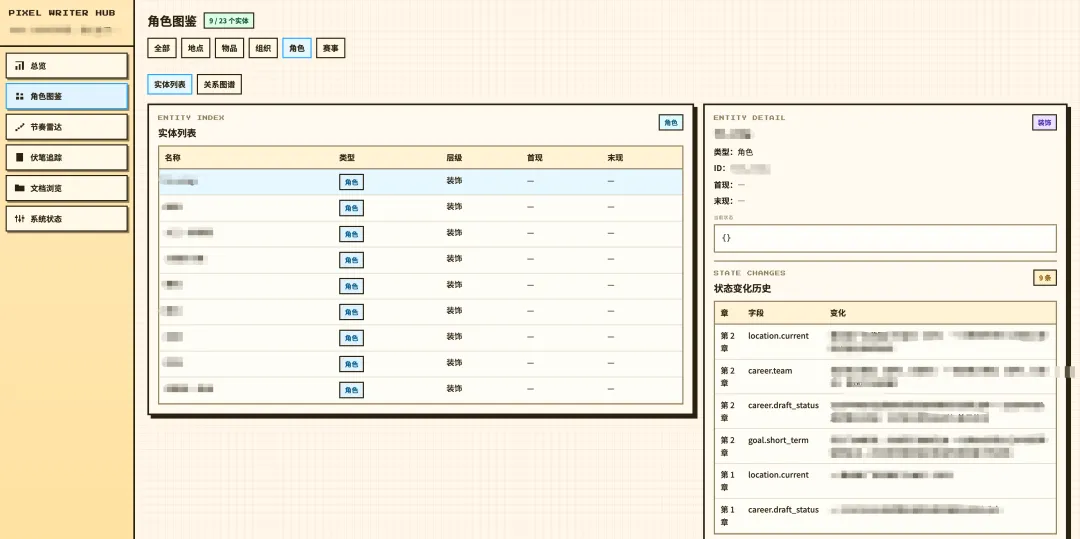Open the 总览 sidebar page
Screen dimensions: 1080x539
click(x=67, y=66)
